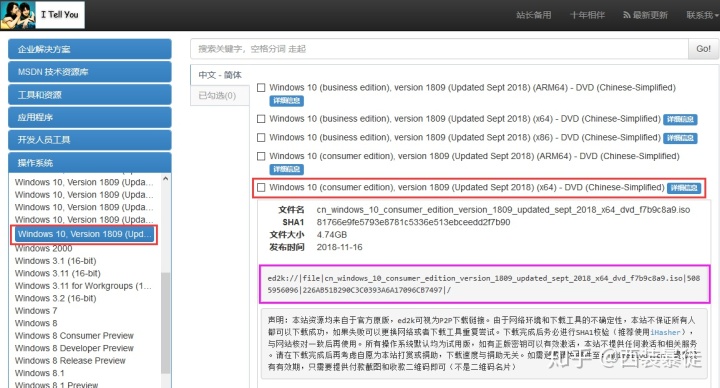Image resolution: width=720 pixels, height=388 pixels.
Task: Click the SHA1 hash value
Action: pyautogui.click(x=413, y=222)
